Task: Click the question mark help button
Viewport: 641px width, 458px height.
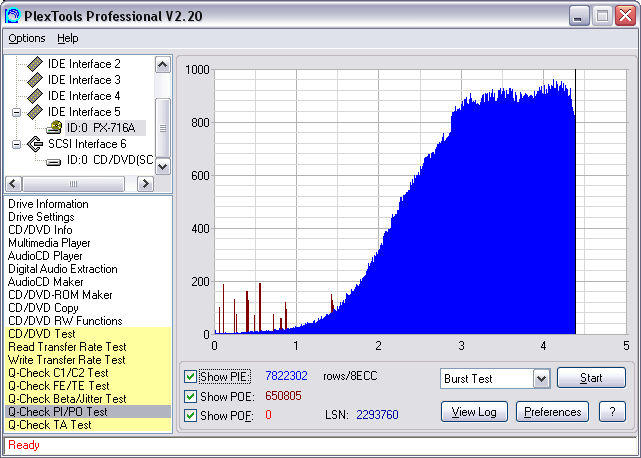Action: [612, 412]
